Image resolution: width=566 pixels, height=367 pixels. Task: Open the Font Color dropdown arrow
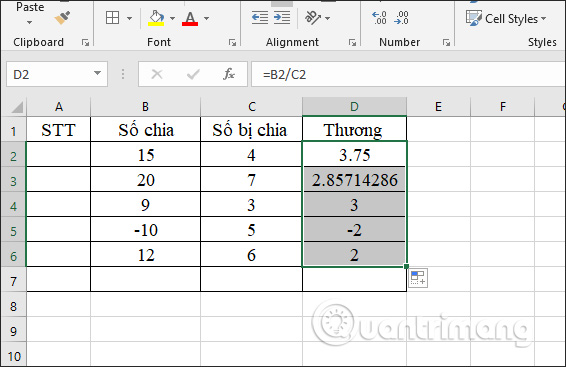tap(206, 18)
